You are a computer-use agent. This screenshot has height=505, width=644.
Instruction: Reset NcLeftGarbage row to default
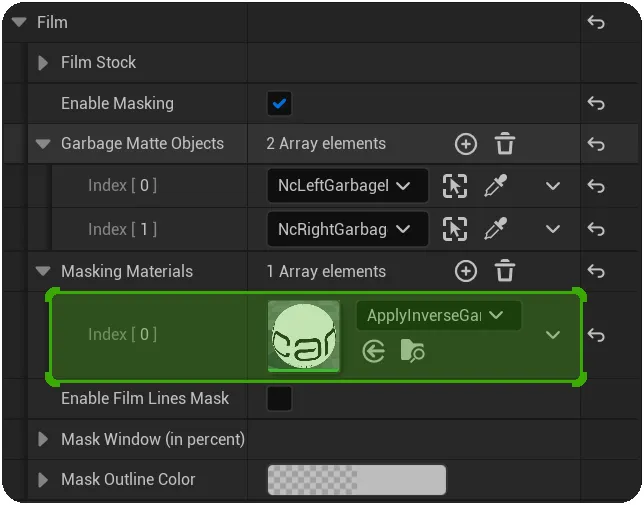pyautogui.click(x=596, y=186)
